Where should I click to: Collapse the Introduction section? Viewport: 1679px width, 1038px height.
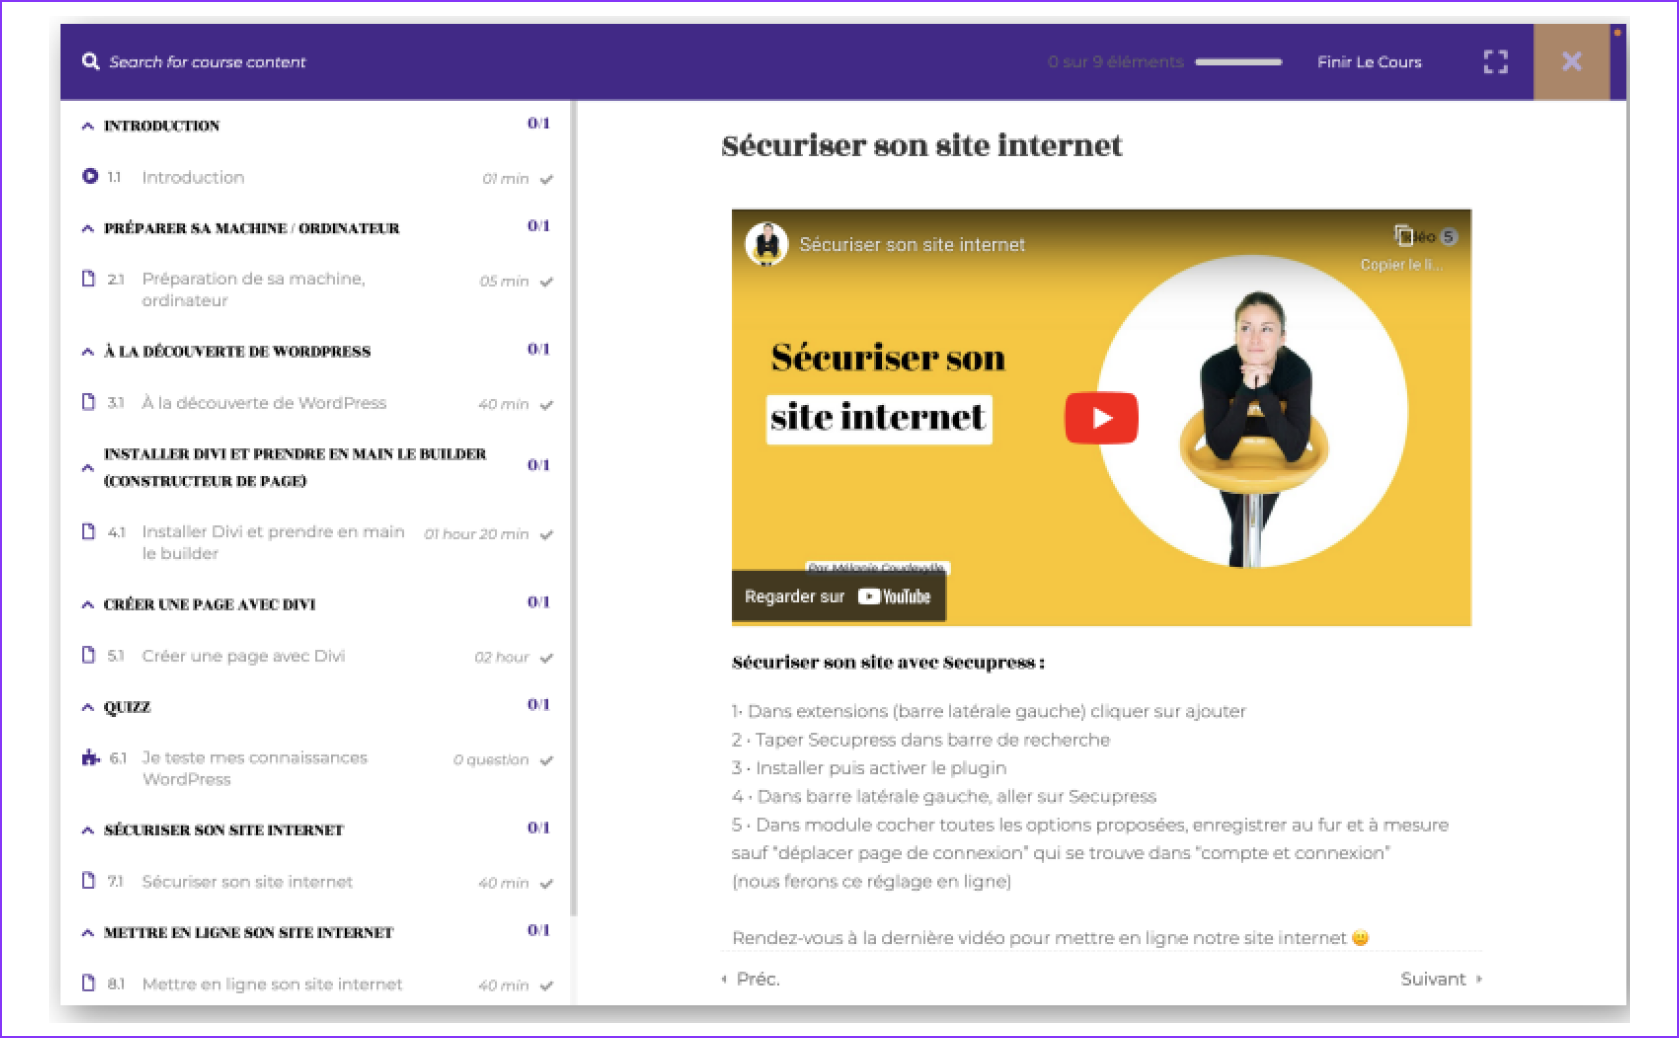[x=88, y=126]
